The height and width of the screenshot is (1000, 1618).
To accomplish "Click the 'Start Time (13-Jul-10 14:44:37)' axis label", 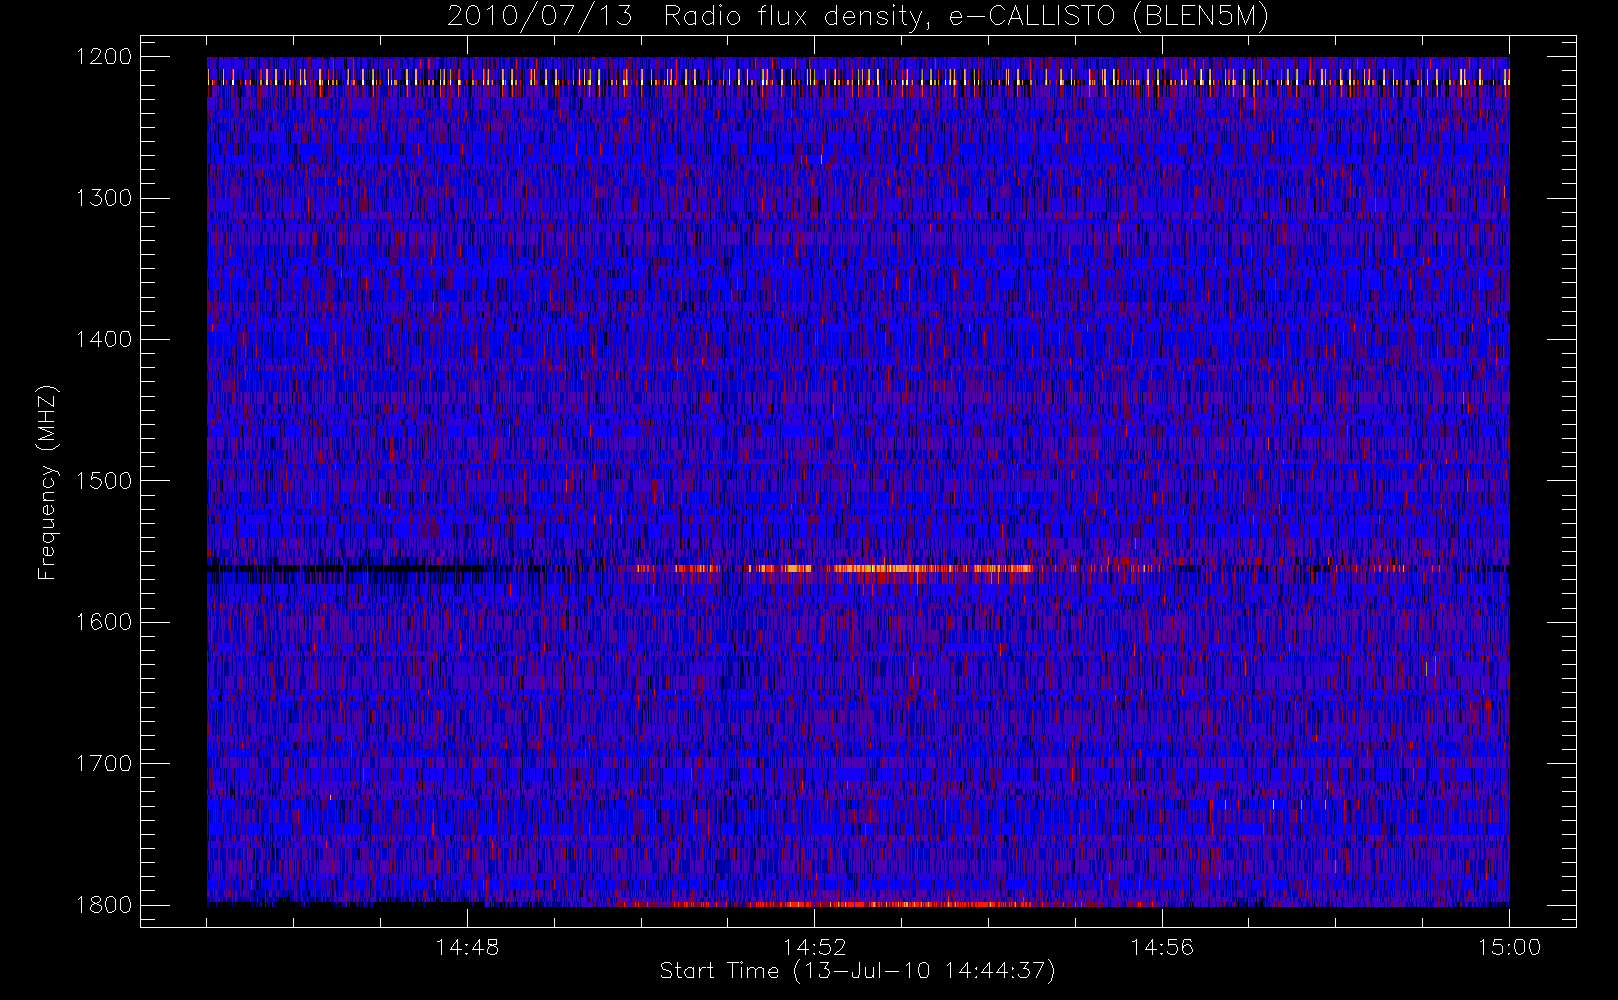I will (x=858, y=971).
